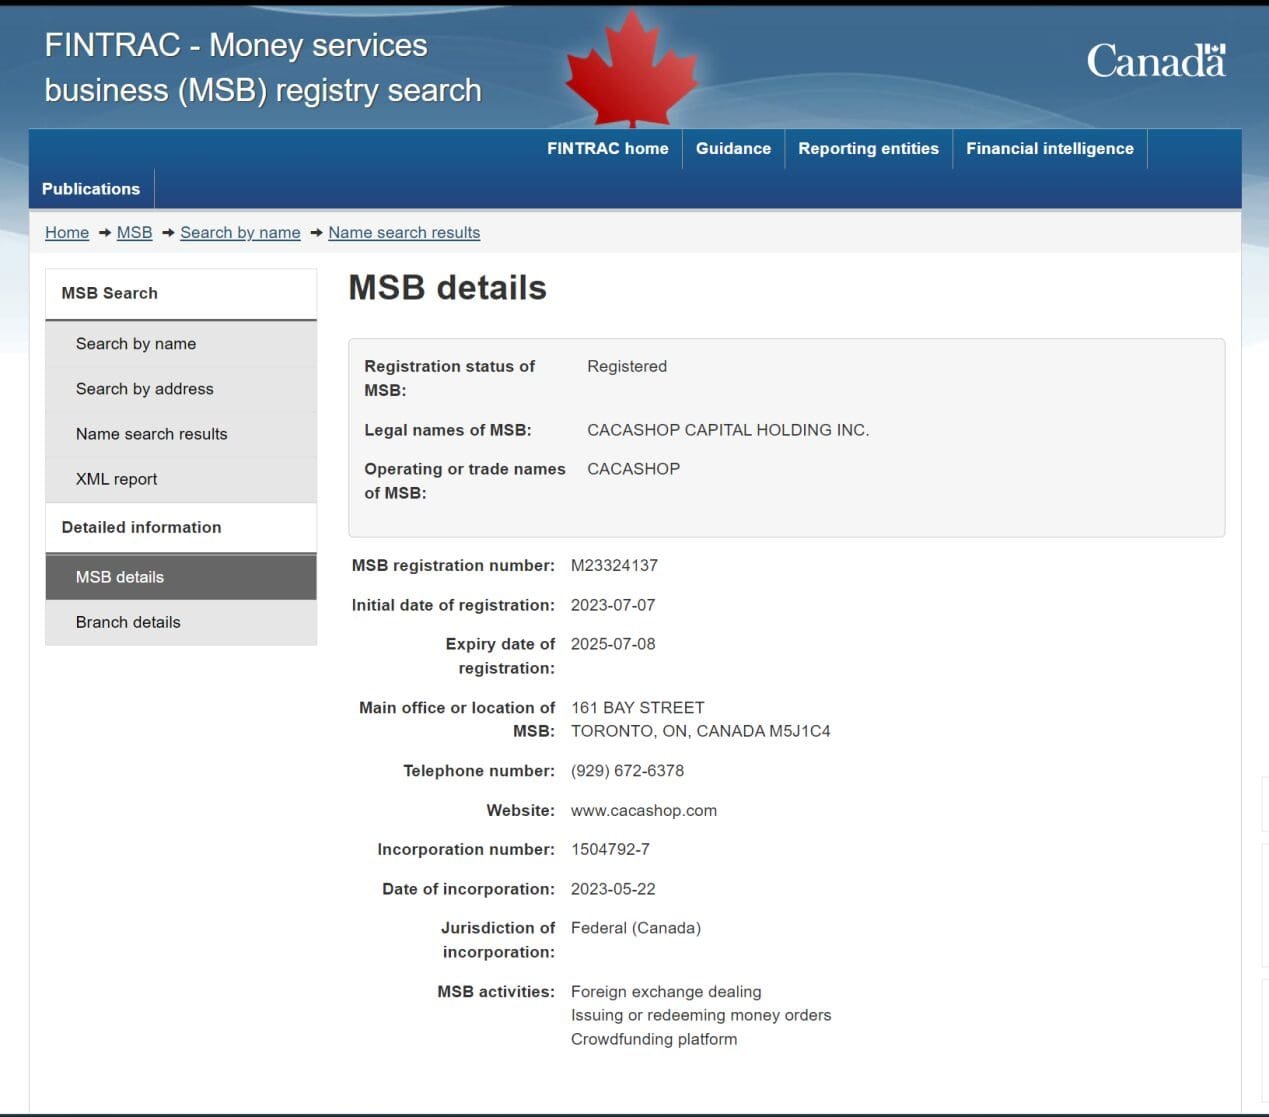Click the FINTRAC registry search page title
Viewport: 1269px width, 1117px height.
263,68
